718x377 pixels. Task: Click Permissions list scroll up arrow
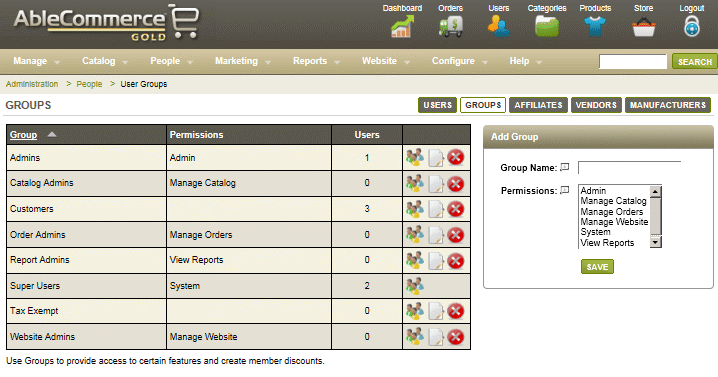pos(656,191)
